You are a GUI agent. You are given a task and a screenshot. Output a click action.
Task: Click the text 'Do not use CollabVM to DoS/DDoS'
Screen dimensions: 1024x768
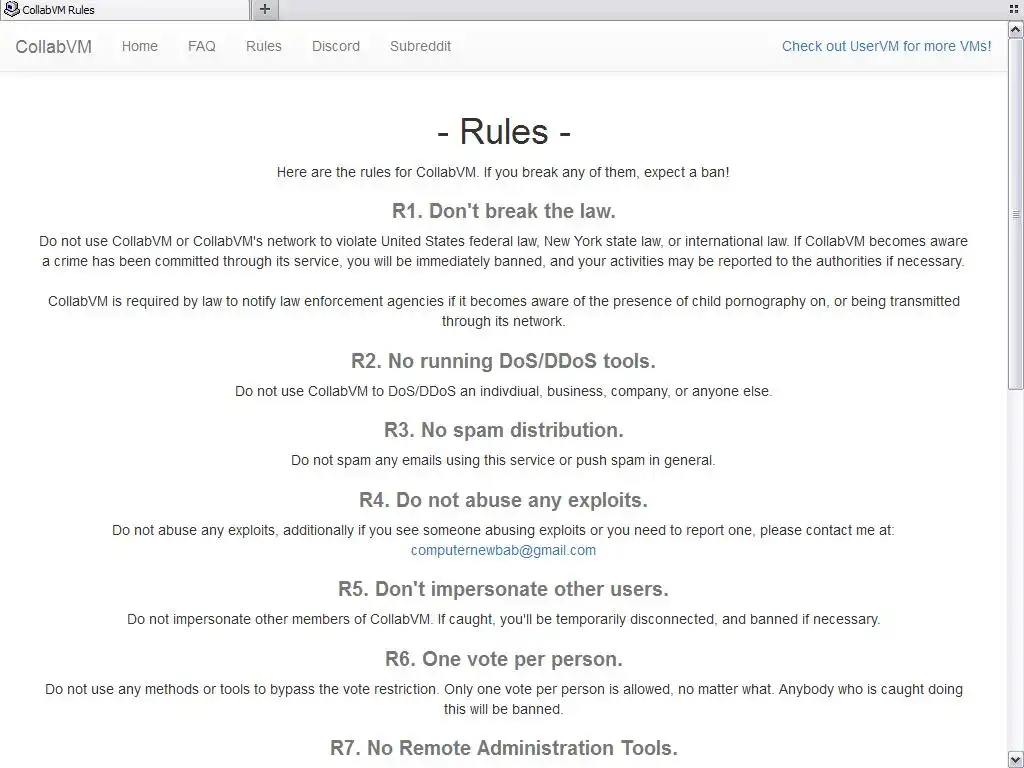click(504, 391)
